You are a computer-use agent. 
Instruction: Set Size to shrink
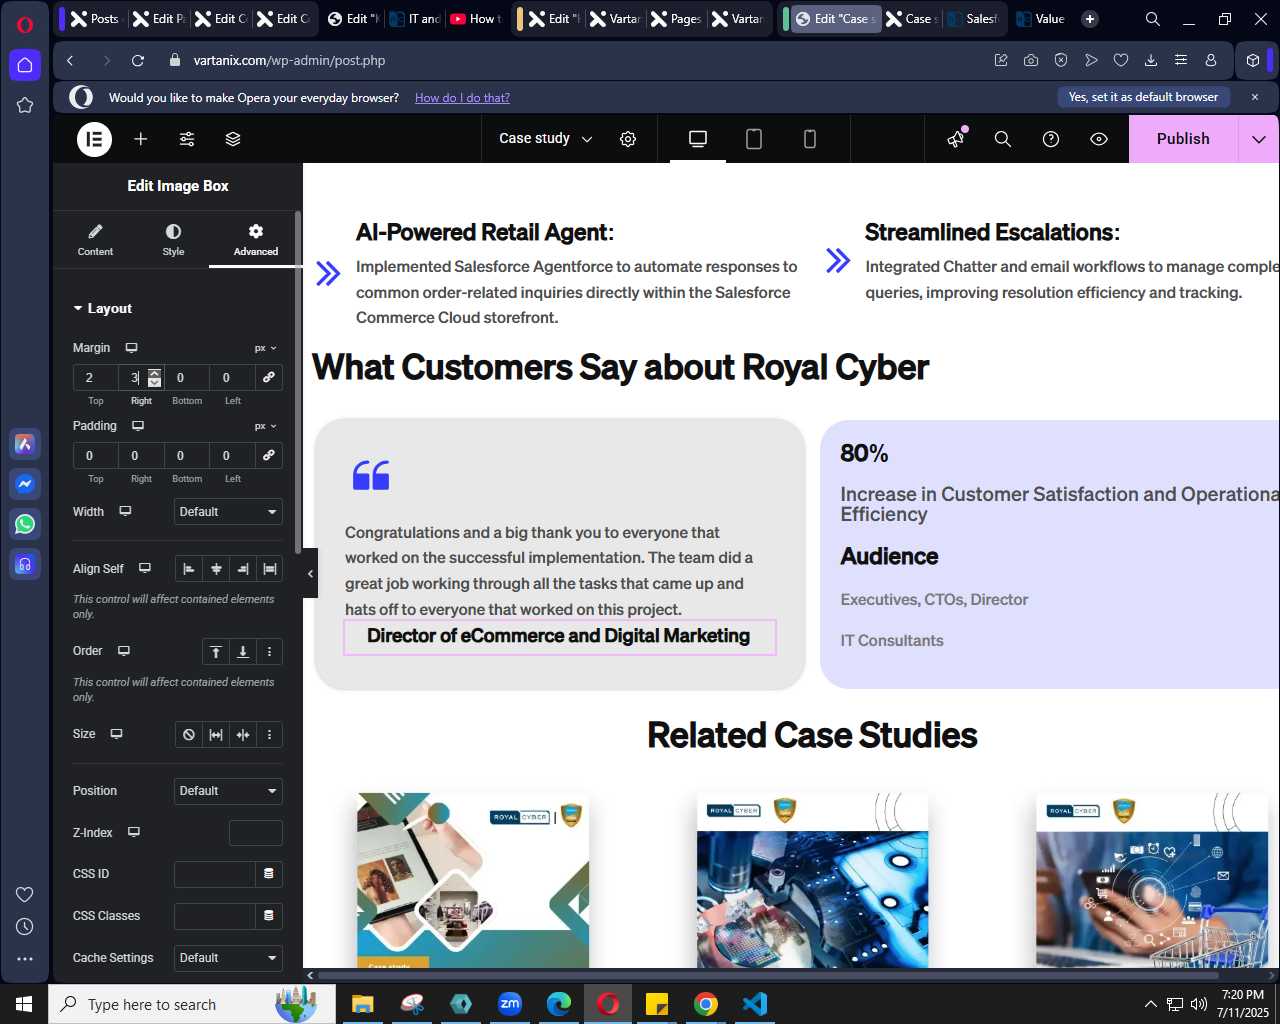pyautogui.click(x=243, y=735)
